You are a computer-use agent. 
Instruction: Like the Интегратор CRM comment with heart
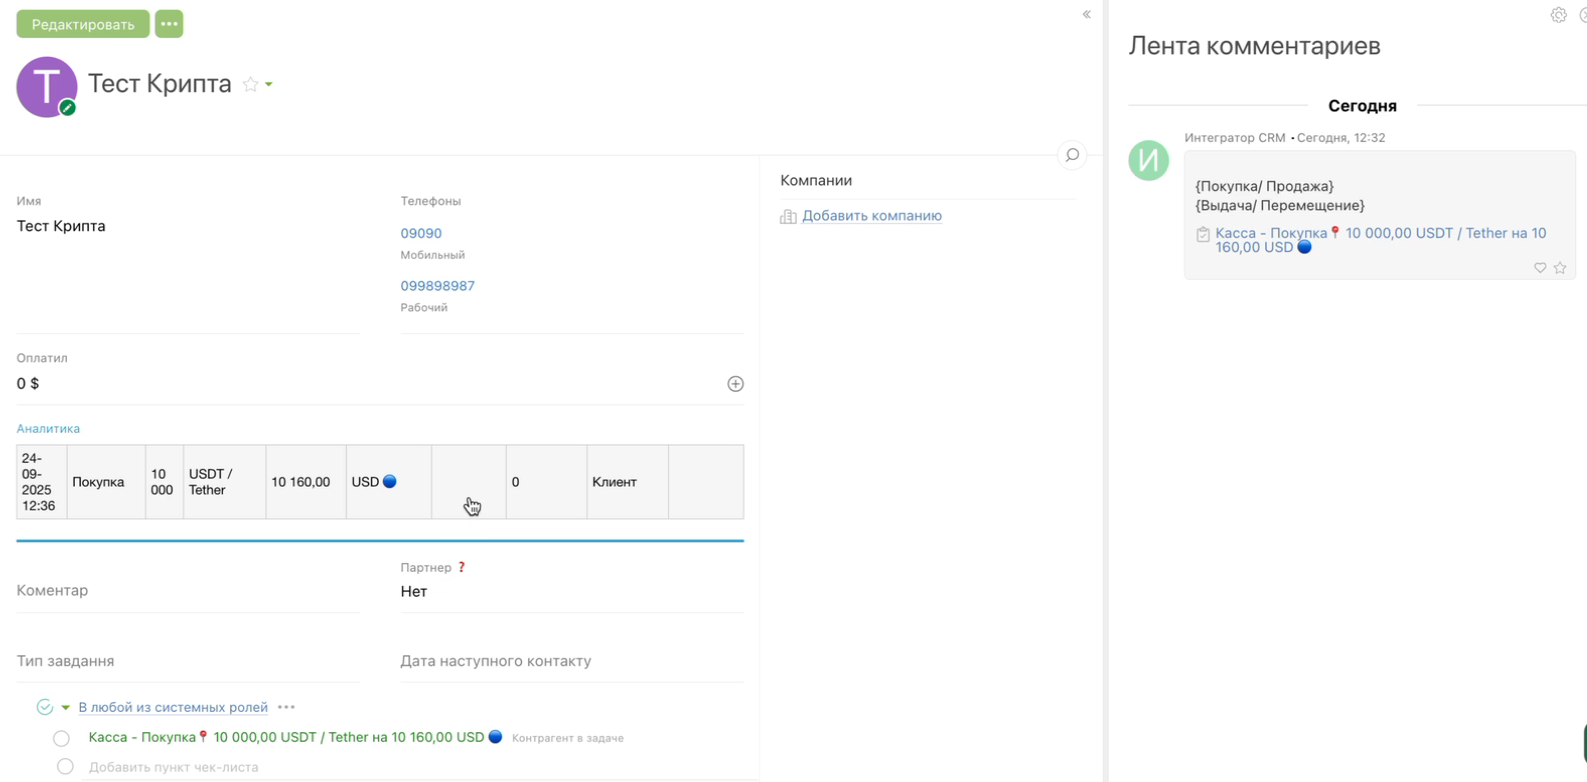[1540, 268]
